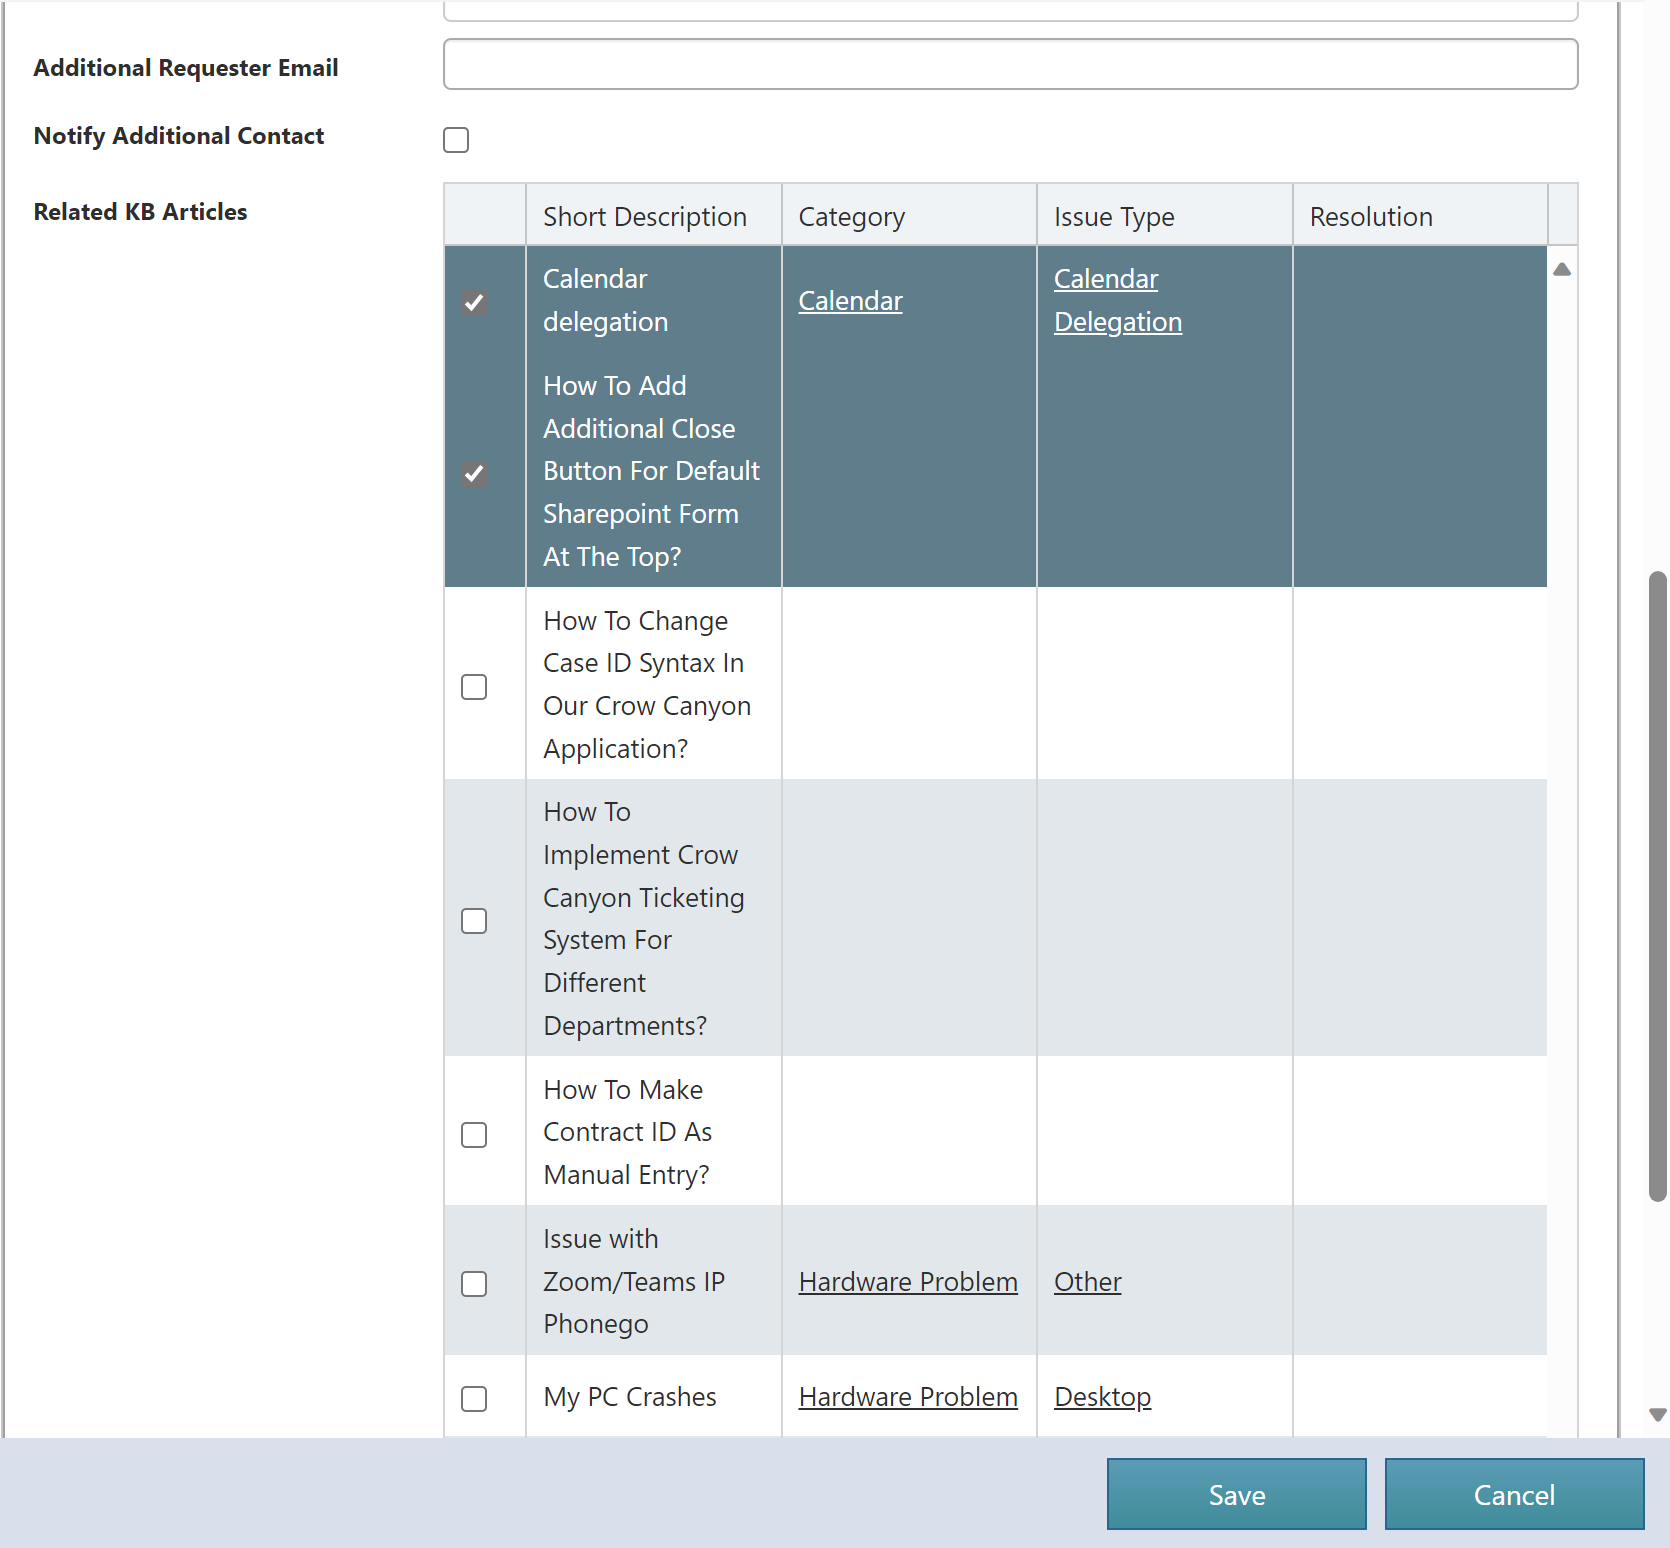Tick the Contract ID Manual Entry article

pyautogui.click(x=474, y=1135)
